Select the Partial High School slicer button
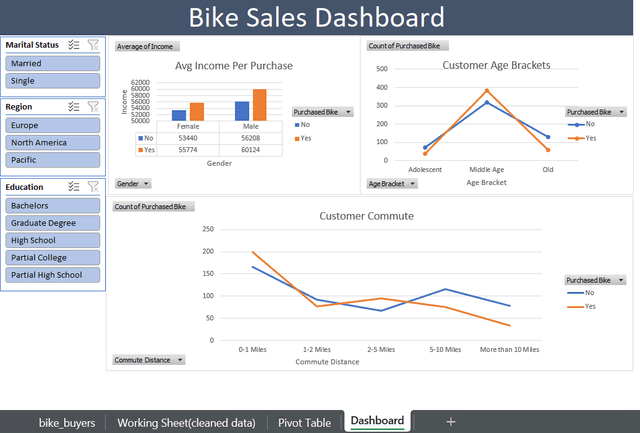Screen dimensions: 640x433 (53, 274)
